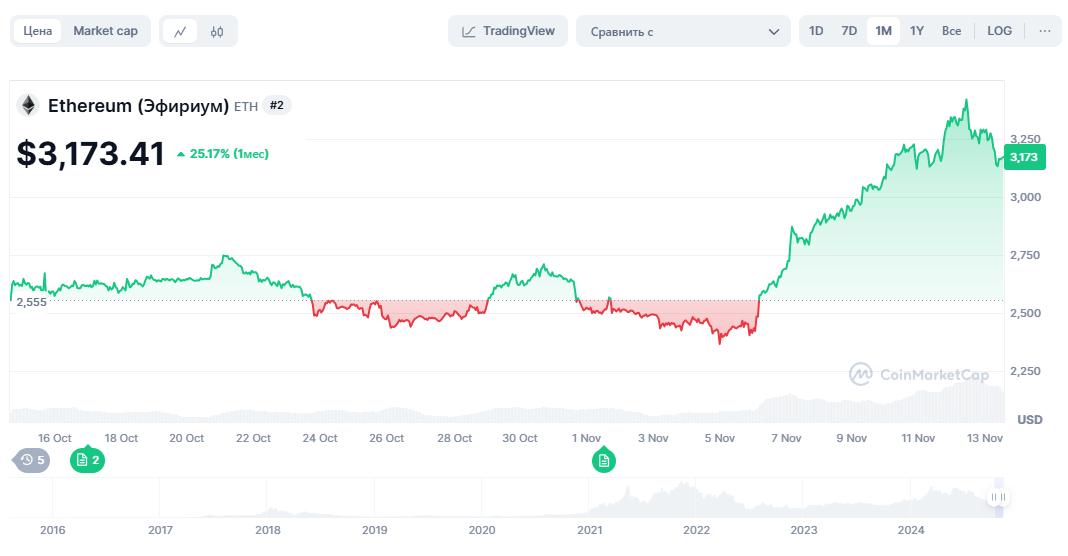Viewport: 1068px width, 556px height.
Task: Click the TradingView chart icon
Action: click(469, 31)
